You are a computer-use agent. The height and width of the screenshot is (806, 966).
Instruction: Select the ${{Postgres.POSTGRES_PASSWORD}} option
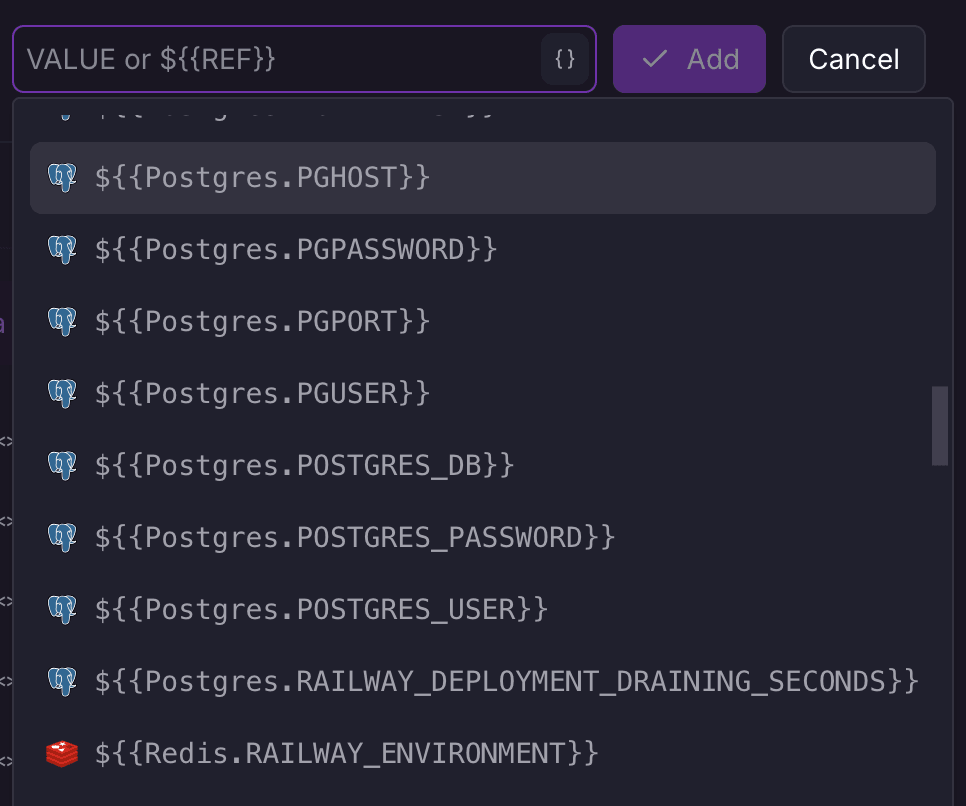point(355,538)
